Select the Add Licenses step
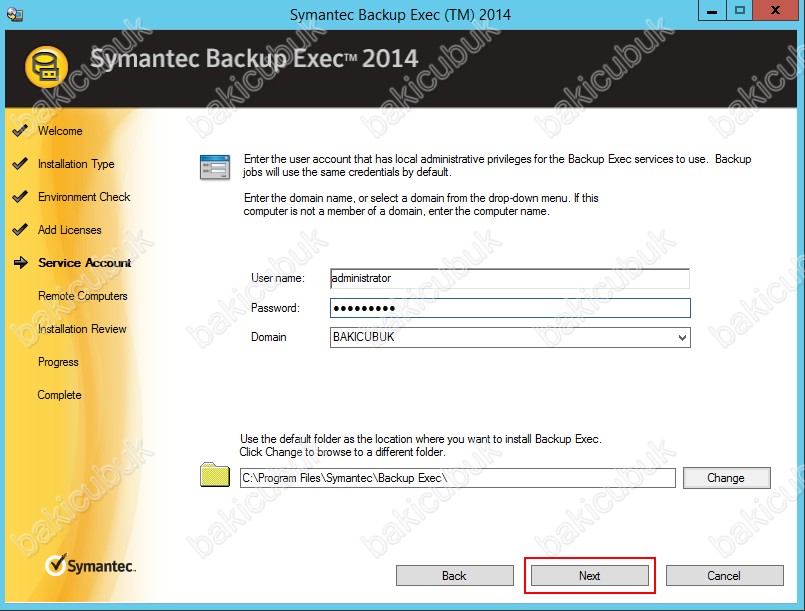This screenshot has height=611, width=805. (x=69, y=230)
